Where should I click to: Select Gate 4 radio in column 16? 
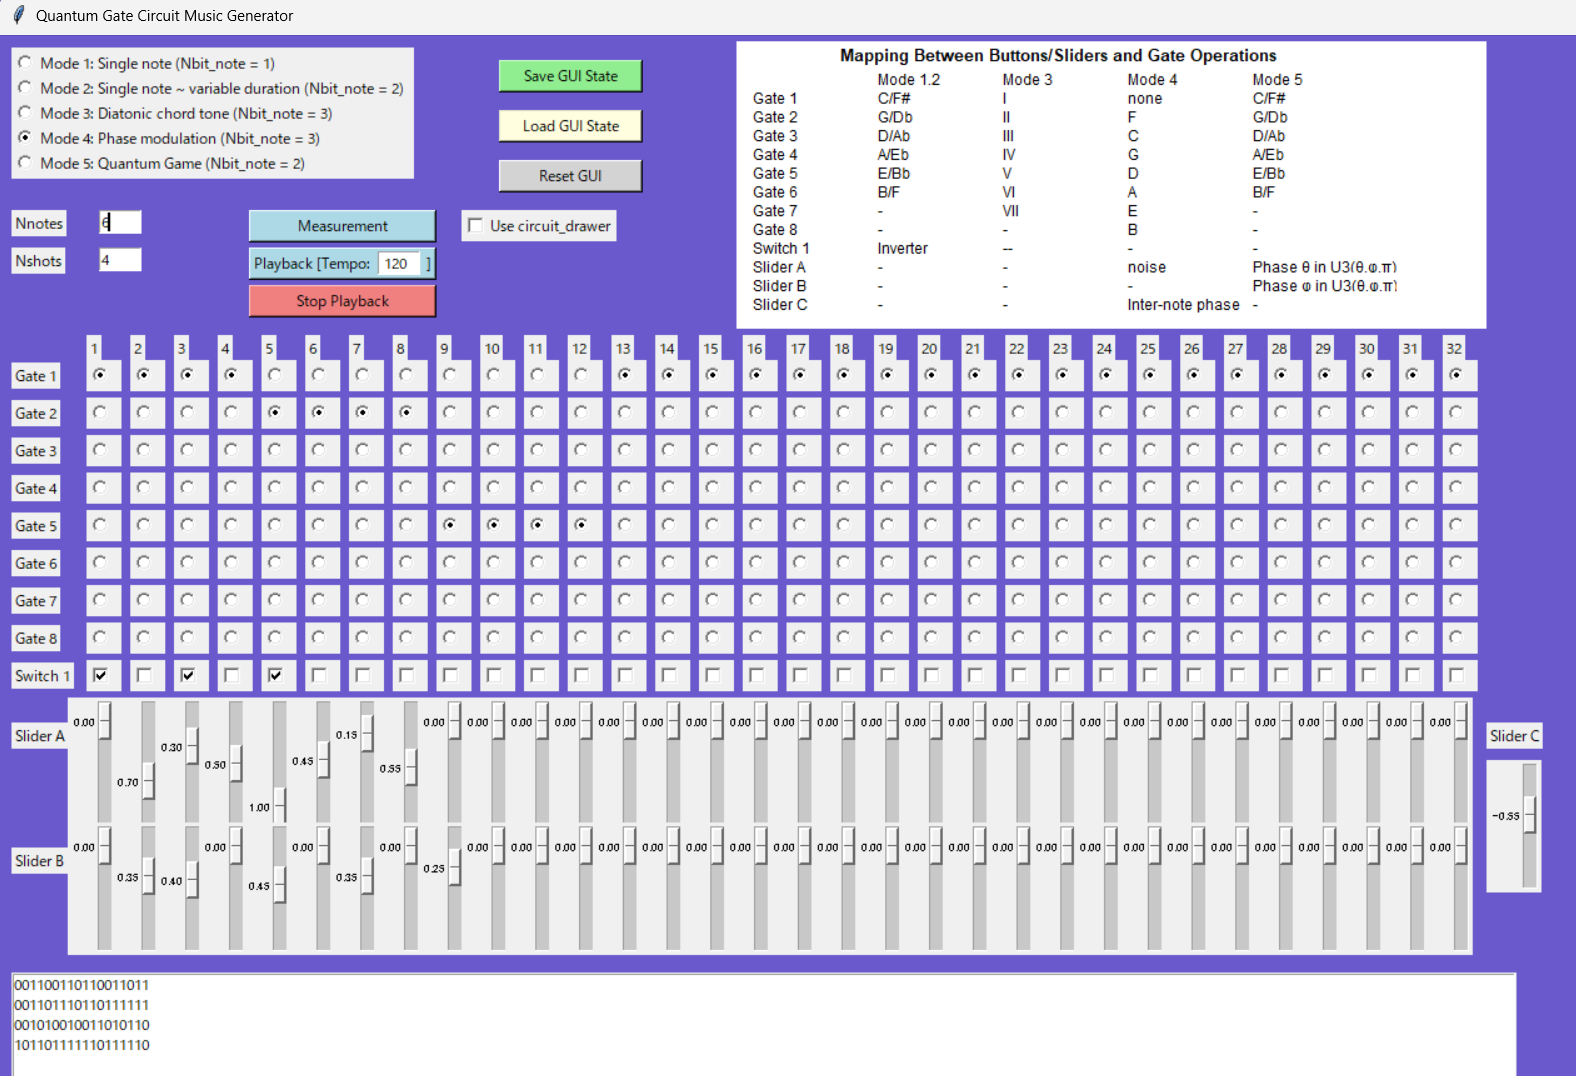coord(756,487)
